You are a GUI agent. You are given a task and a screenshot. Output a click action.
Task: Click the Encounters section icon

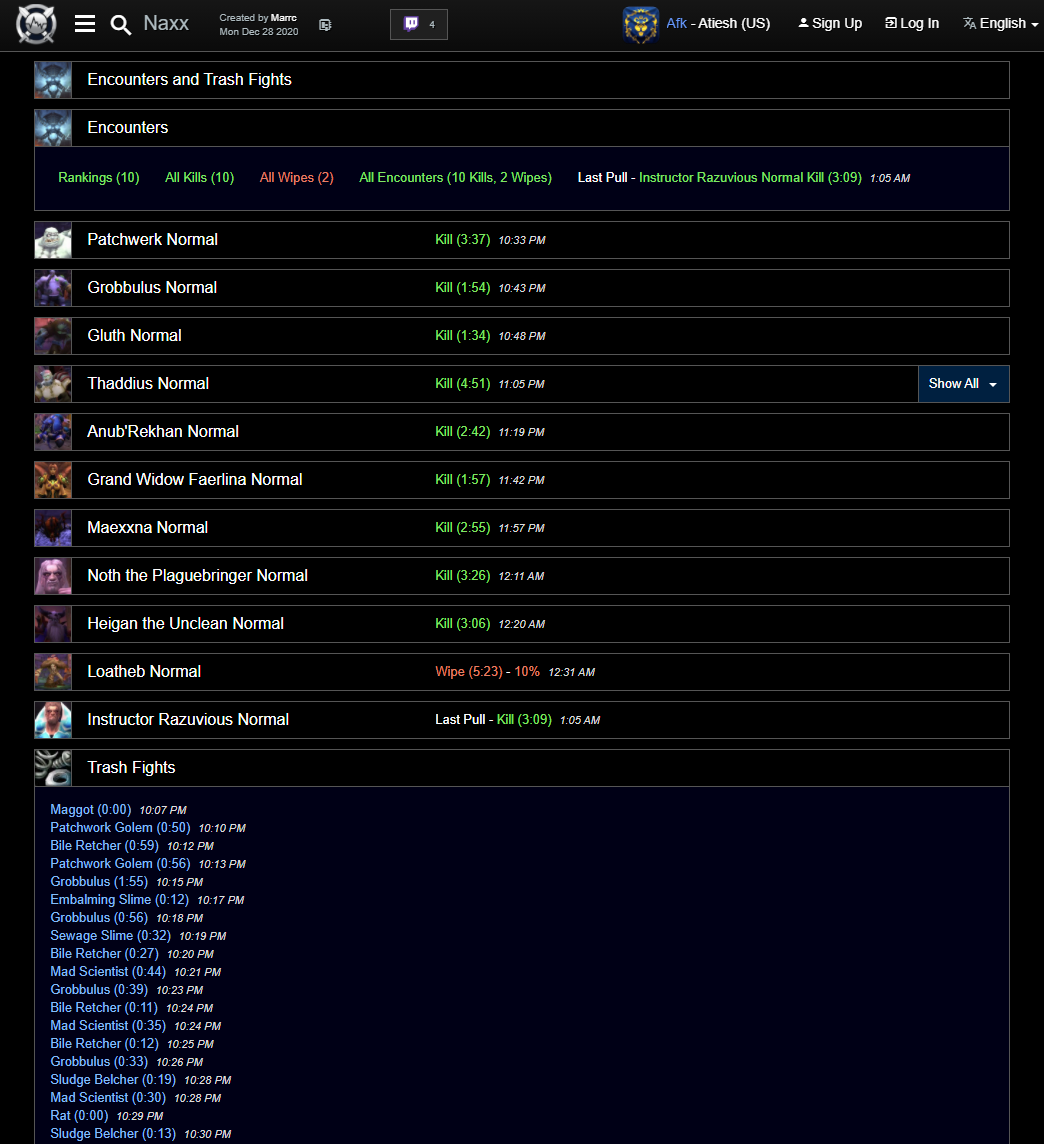(53, 128)
